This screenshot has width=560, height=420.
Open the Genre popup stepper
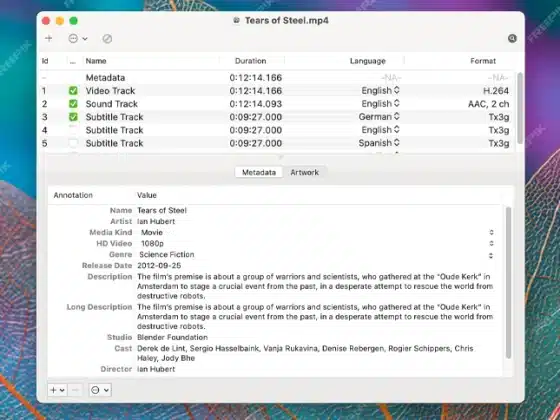tap(491, 255)
